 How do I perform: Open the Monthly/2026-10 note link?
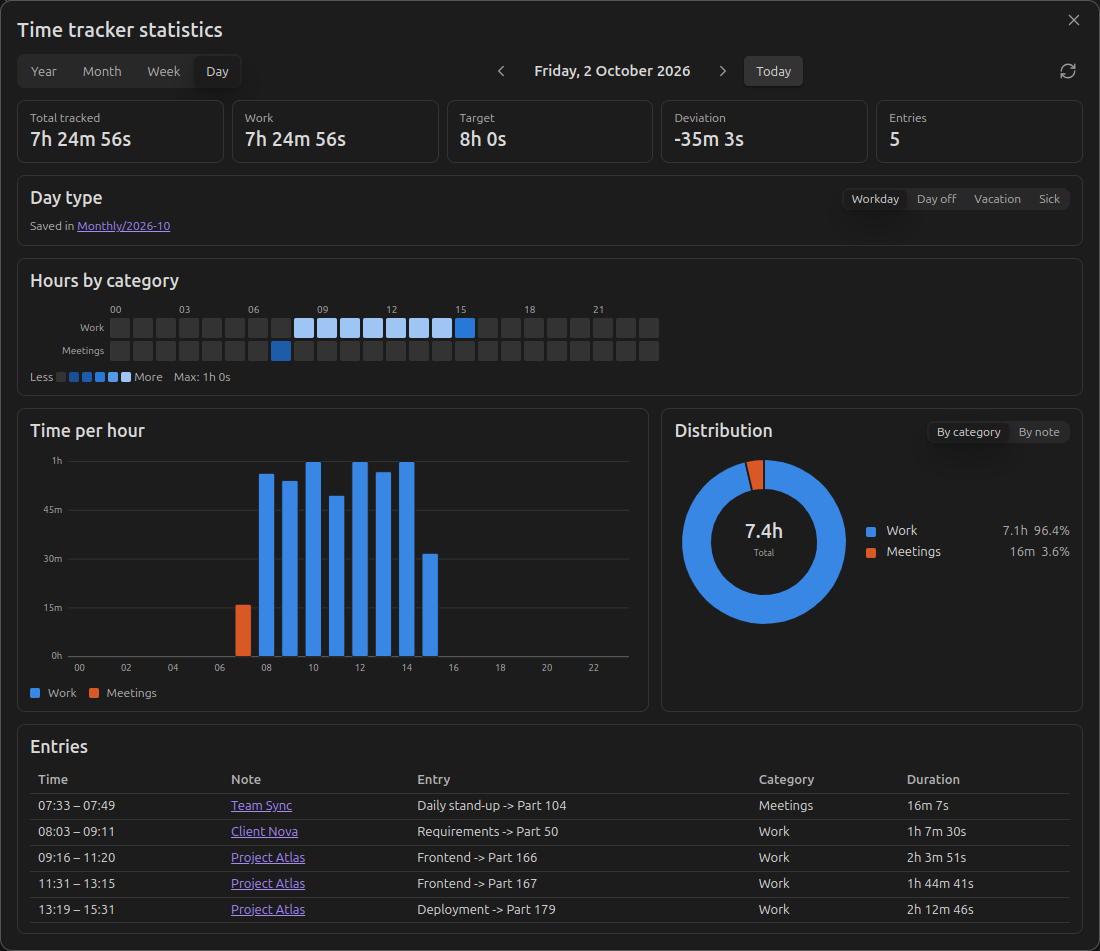(x=123, y=226)
